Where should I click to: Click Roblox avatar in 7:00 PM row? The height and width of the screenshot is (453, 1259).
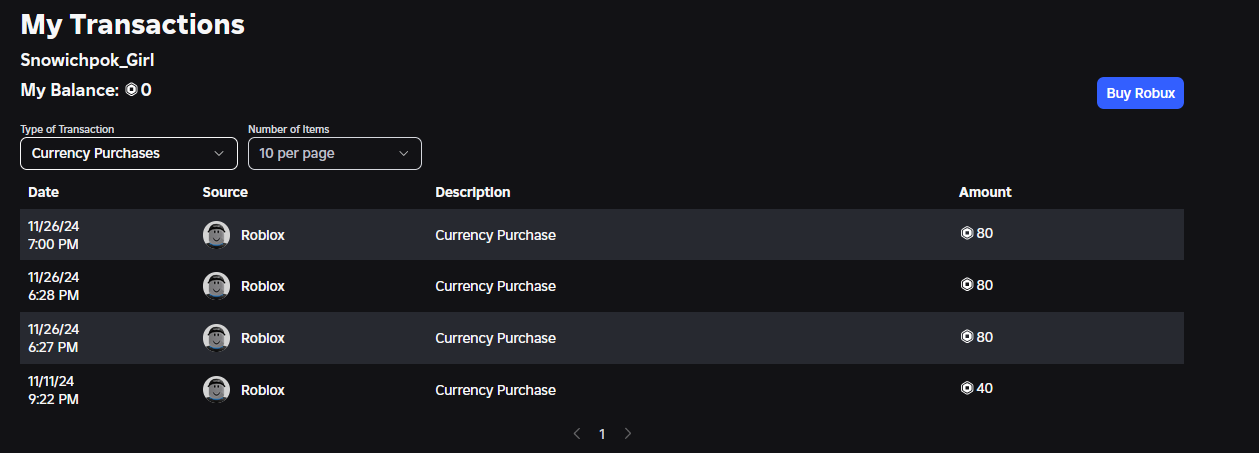click(x=216, y=235)
